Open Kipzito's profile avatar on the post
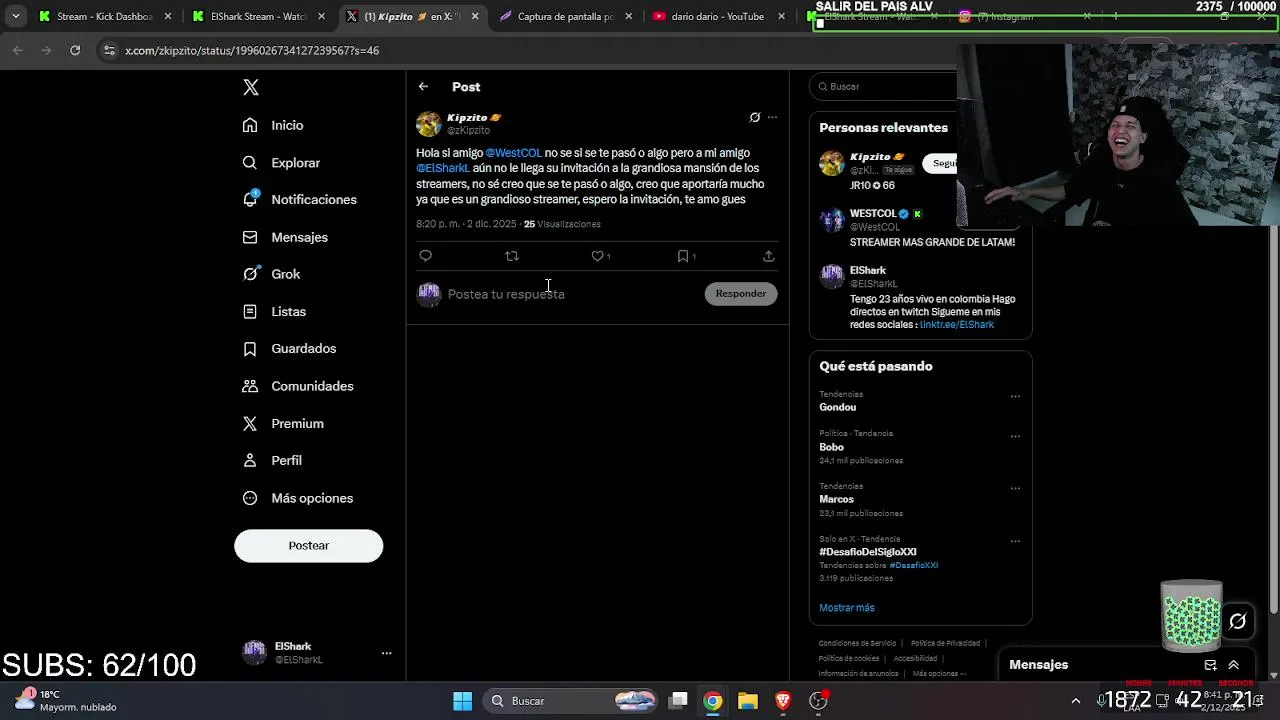The image size is (1280, 720). click(x=429, y=124)
